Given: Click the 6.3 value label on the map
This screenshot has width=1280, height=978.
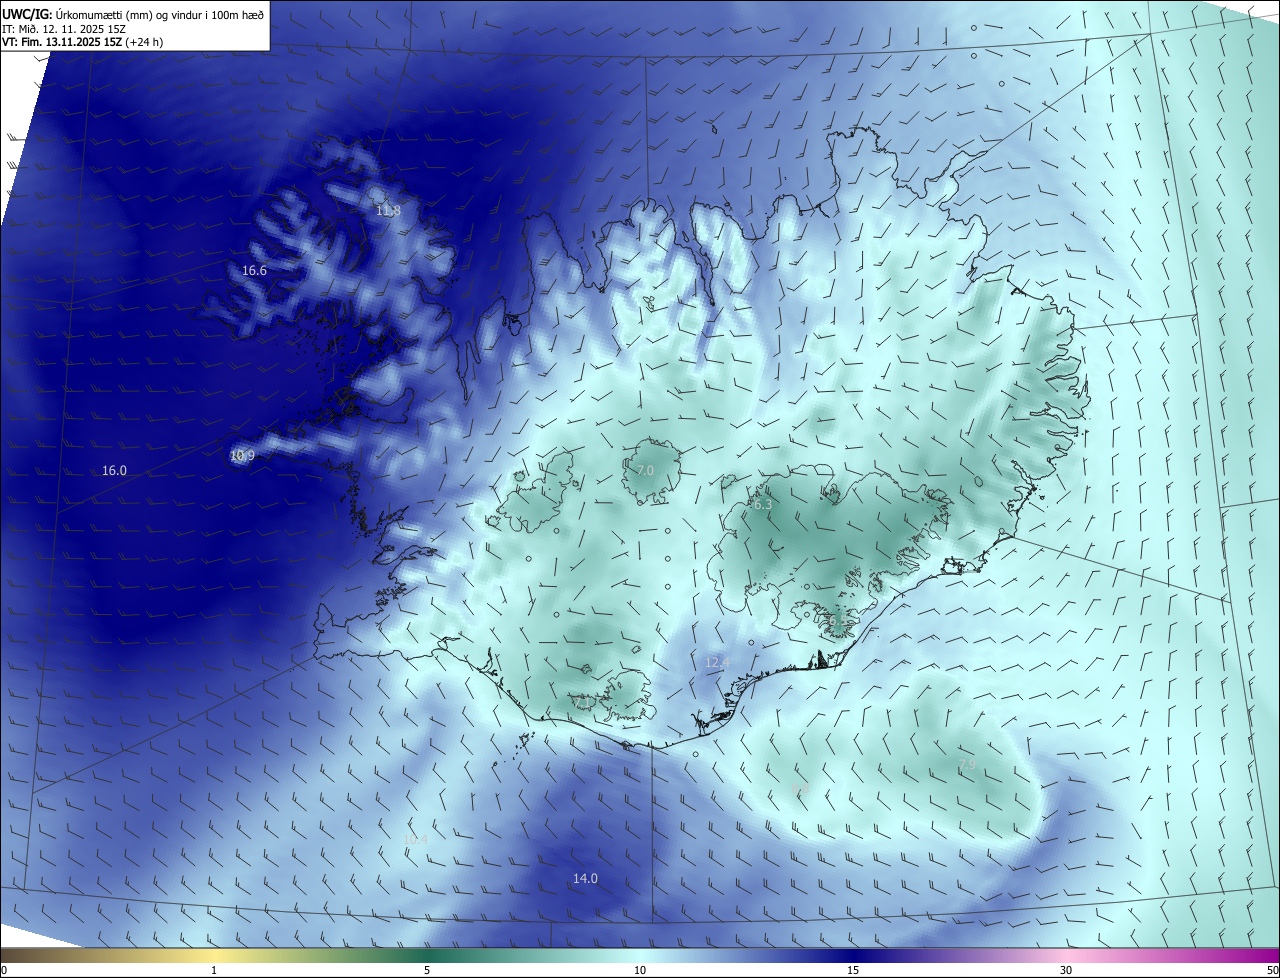Looking at the screenshot, I should [762, 505].
